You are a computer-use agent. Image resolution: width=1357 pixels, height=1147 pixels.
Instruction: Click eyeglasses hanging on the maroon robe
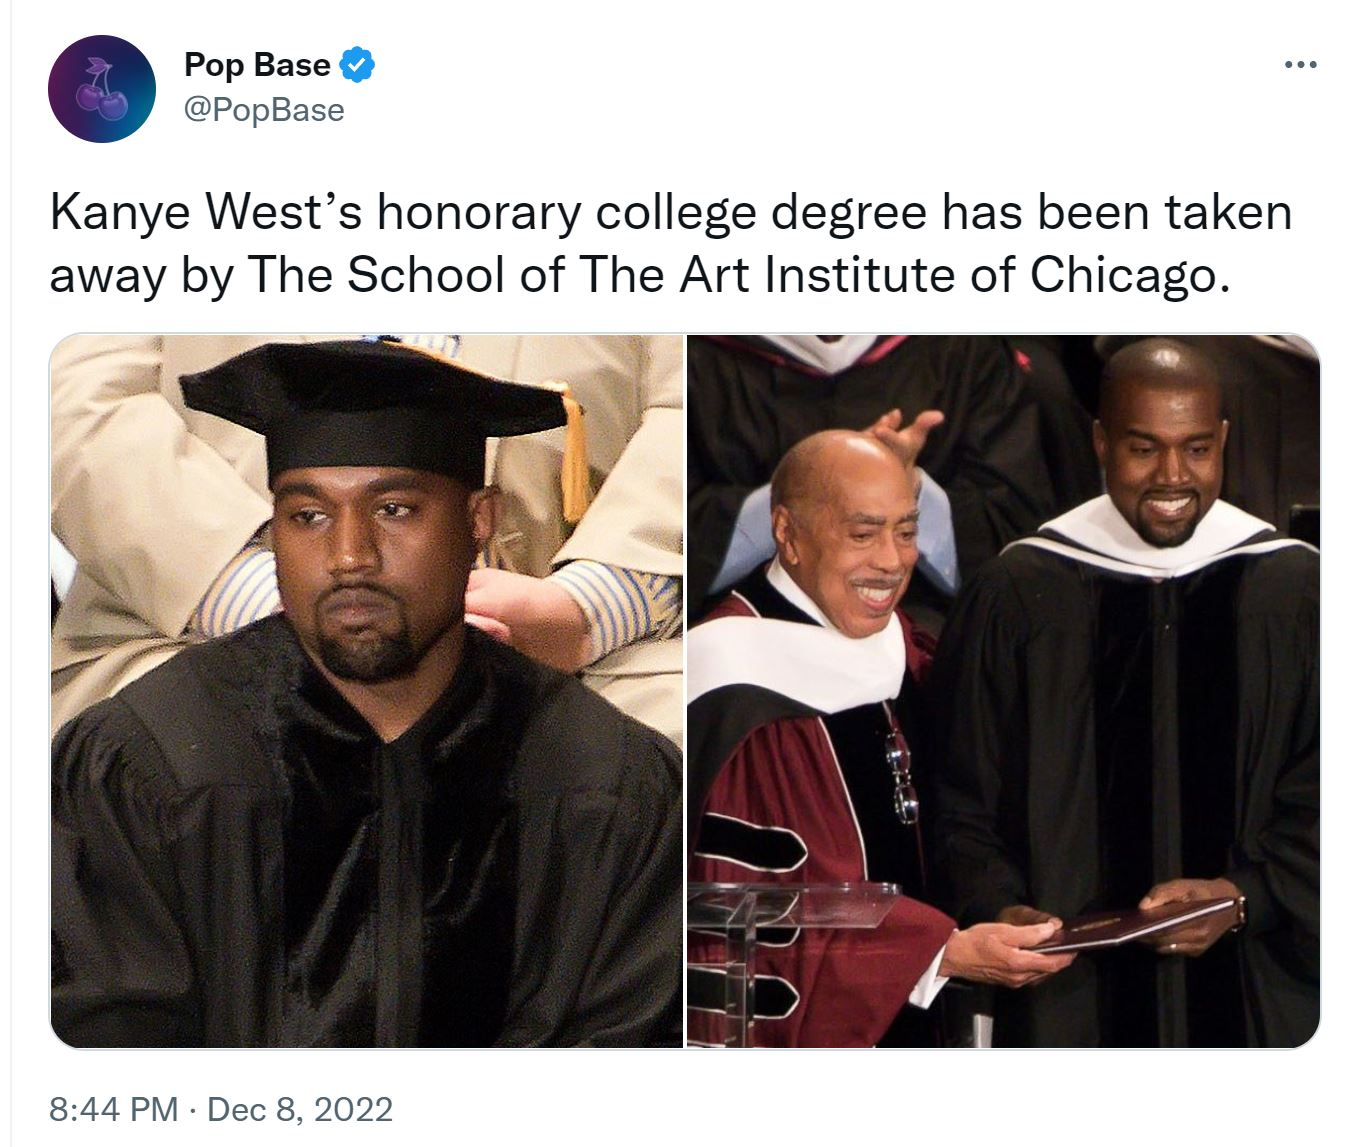(900, 770)
